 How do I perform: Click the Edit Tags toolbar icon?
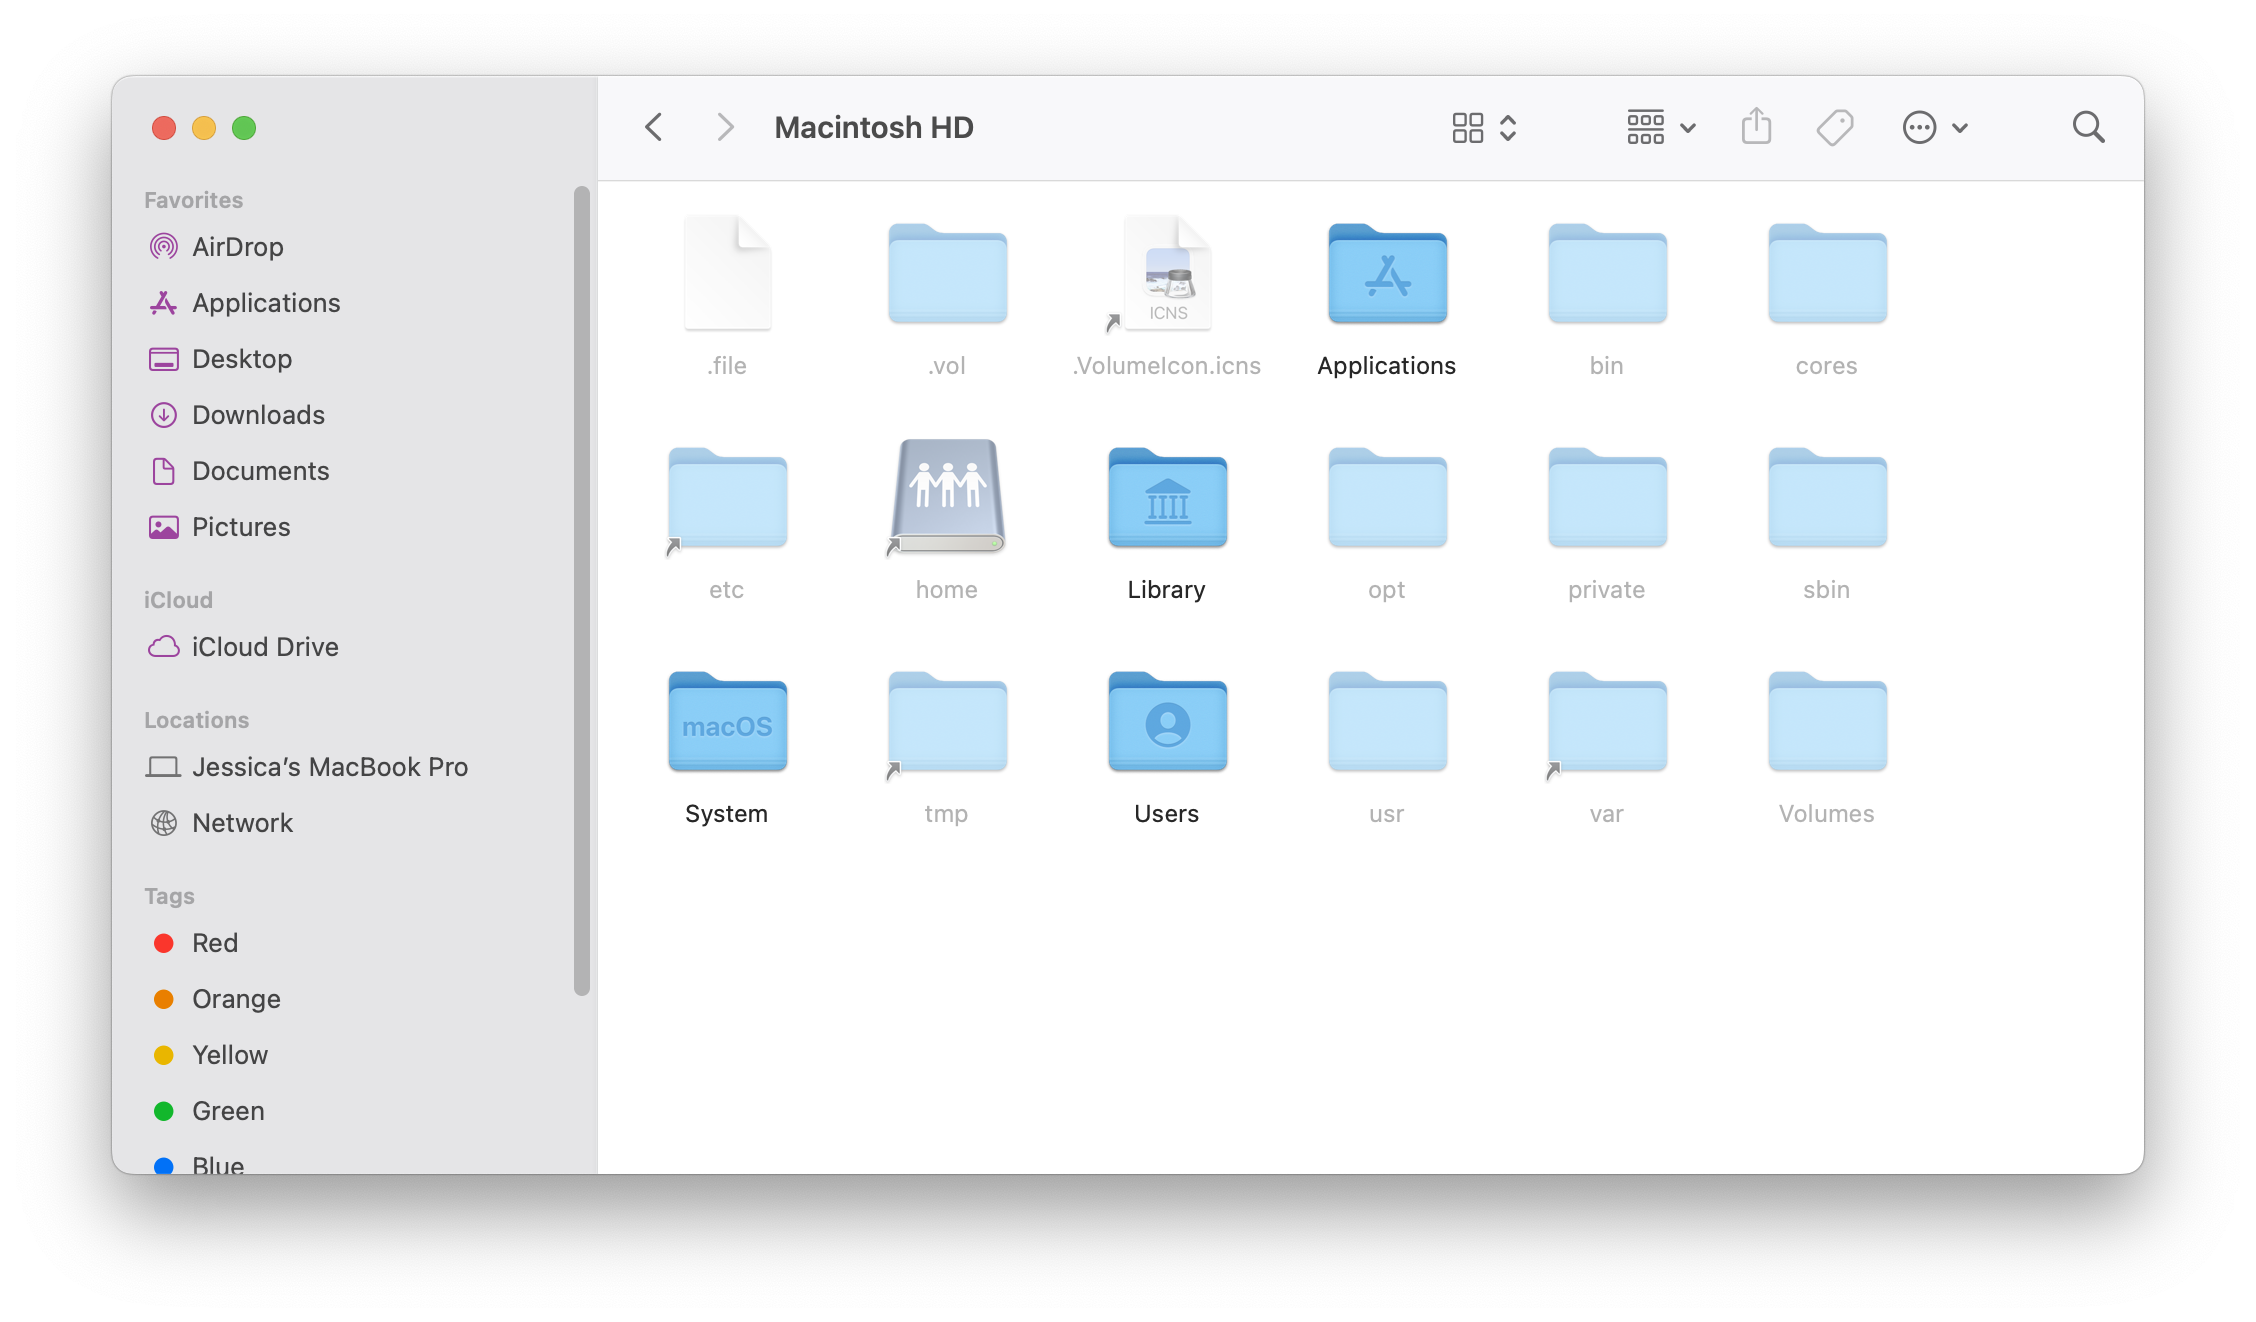(x=1835, y=128)
